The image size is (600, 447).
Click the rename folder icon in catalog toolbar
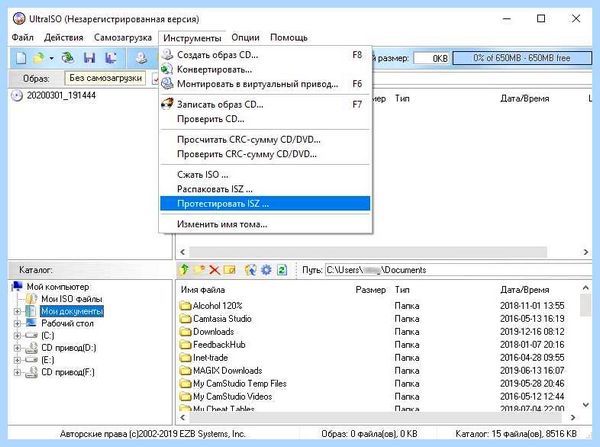click(230, 270)
